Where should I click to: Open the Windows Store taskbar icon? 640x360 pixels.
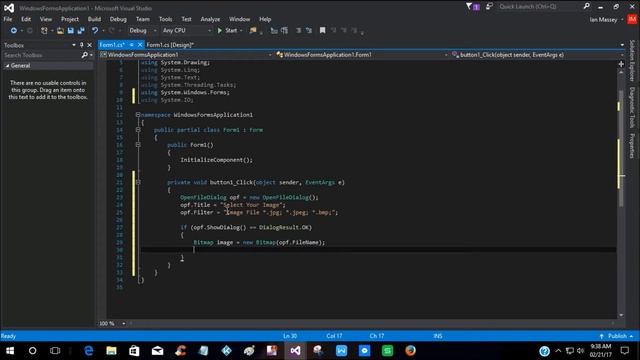coord(134,351)
